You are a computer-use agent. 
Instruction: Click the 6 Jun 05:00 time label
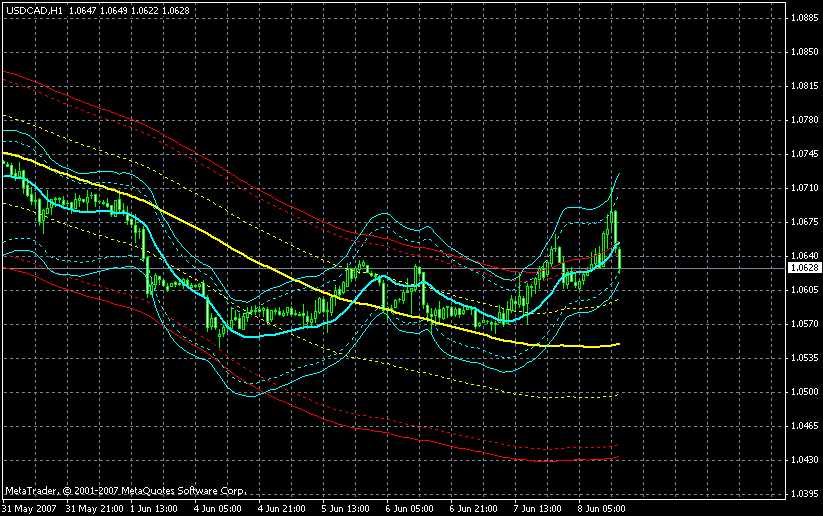(410, 509)
